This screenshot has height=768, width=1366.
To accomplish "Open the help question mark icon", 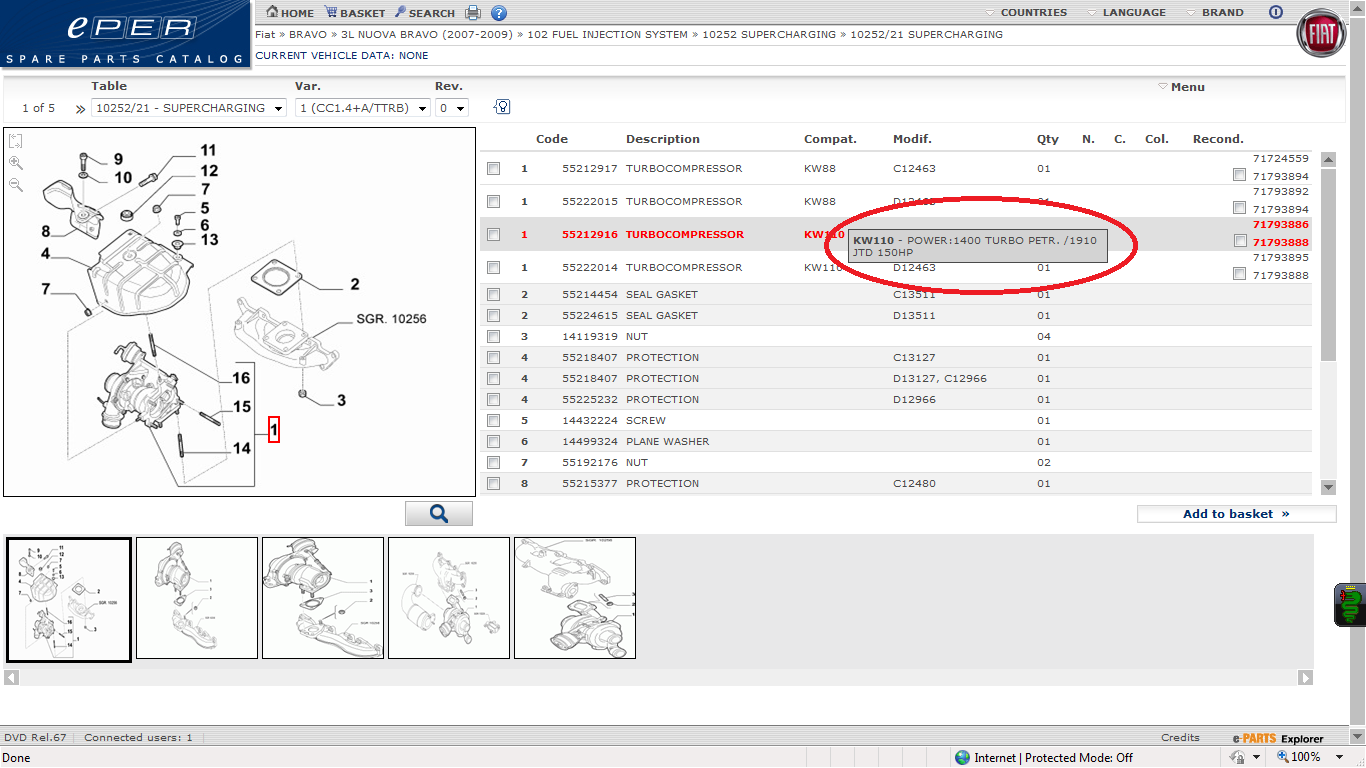I will (x=499, y=13).
